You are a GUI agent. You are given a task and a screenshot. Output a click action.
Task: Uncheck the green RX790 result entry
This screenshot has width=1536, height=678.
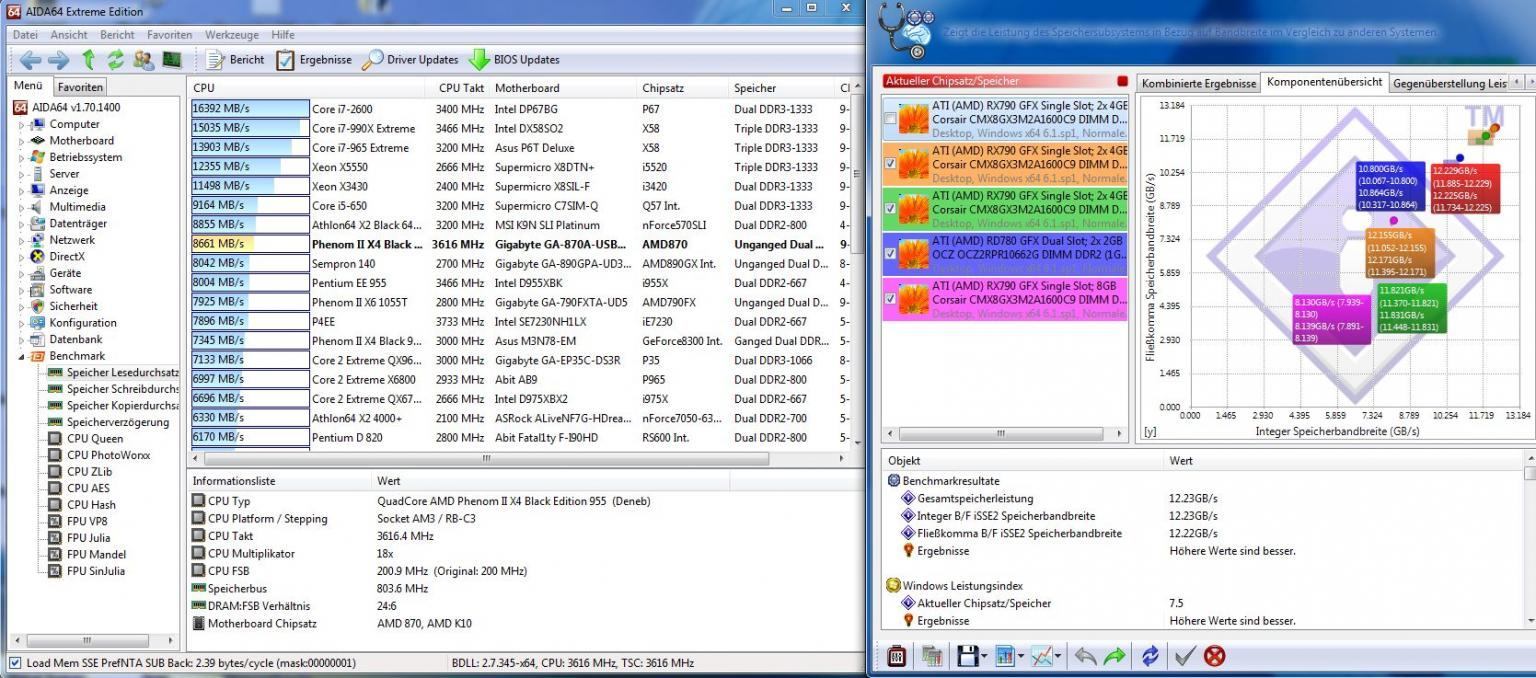point(891,208)
